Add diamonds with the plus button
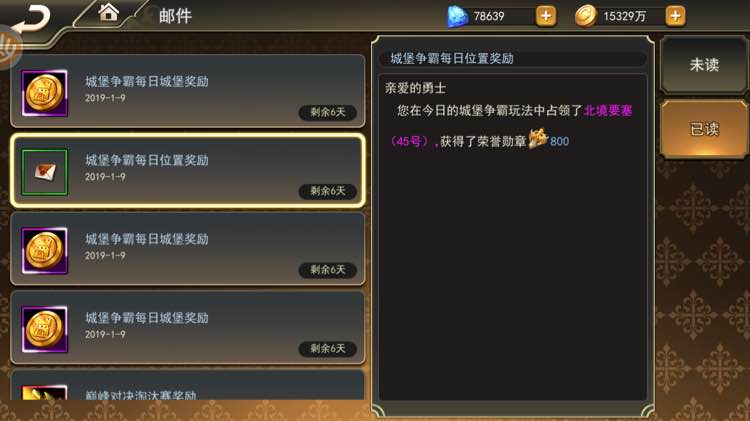 546,16
